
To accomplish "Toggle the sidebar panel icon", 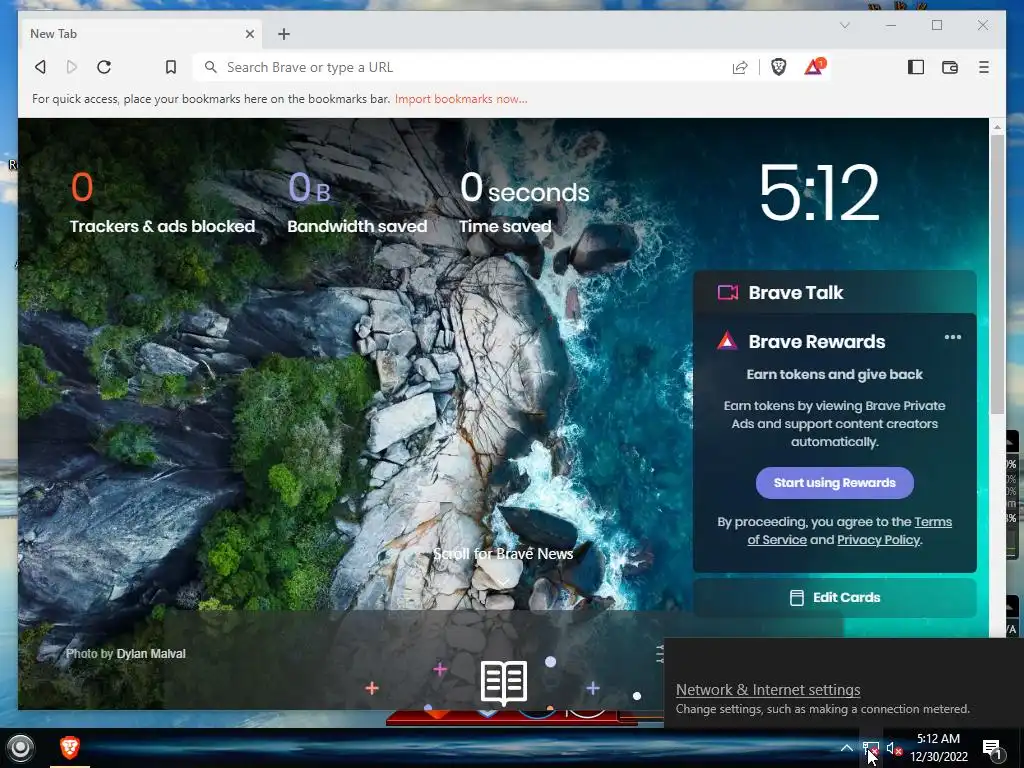I will tap(916, 67).
